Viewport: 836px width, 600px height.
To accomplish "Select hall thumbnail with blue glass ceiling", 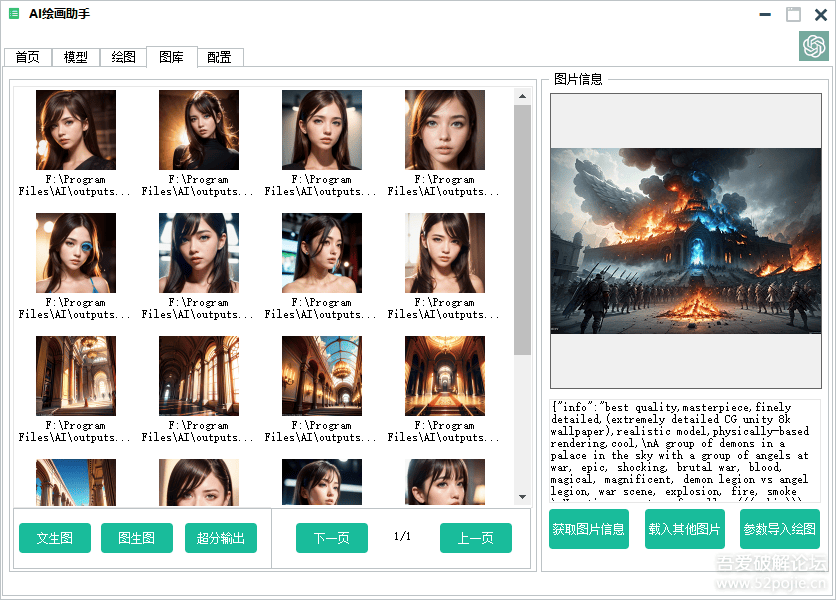I will pyautogui.click(x=322, y=376).
